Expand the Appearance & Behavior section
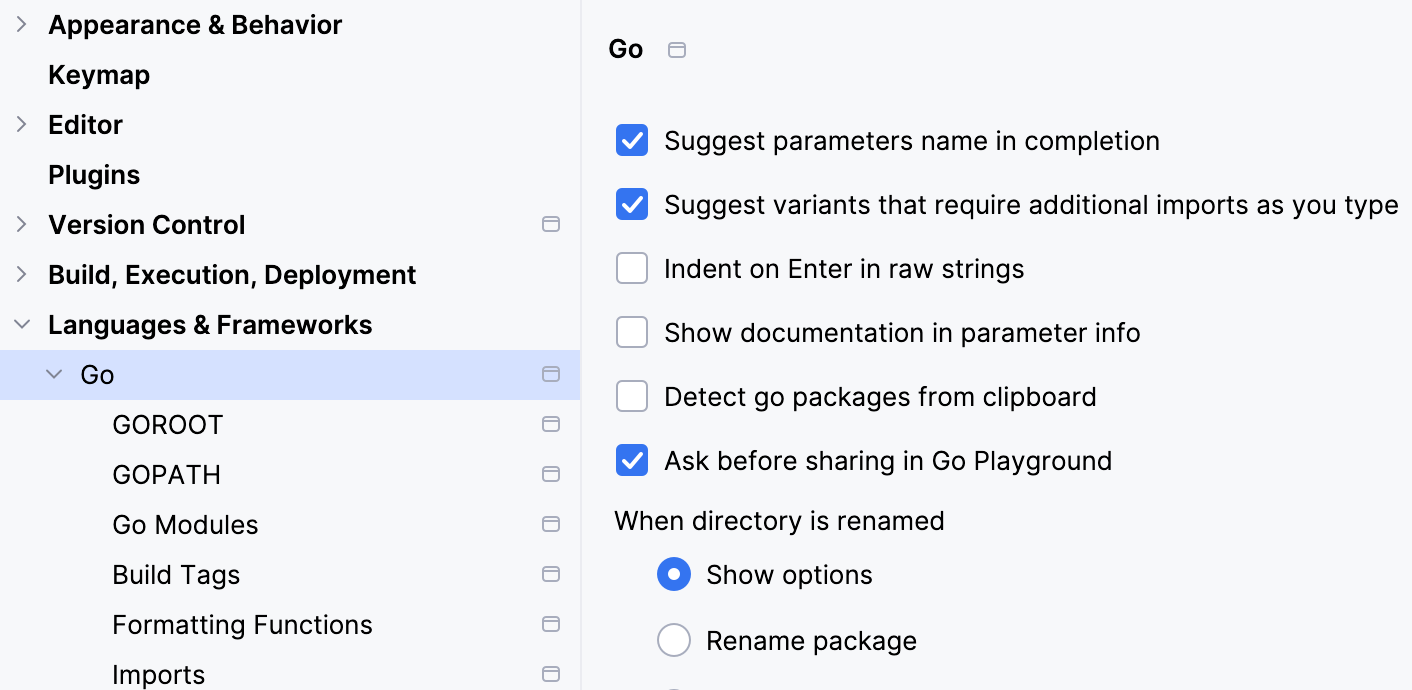1412x690 pixels. coord(21,24)
